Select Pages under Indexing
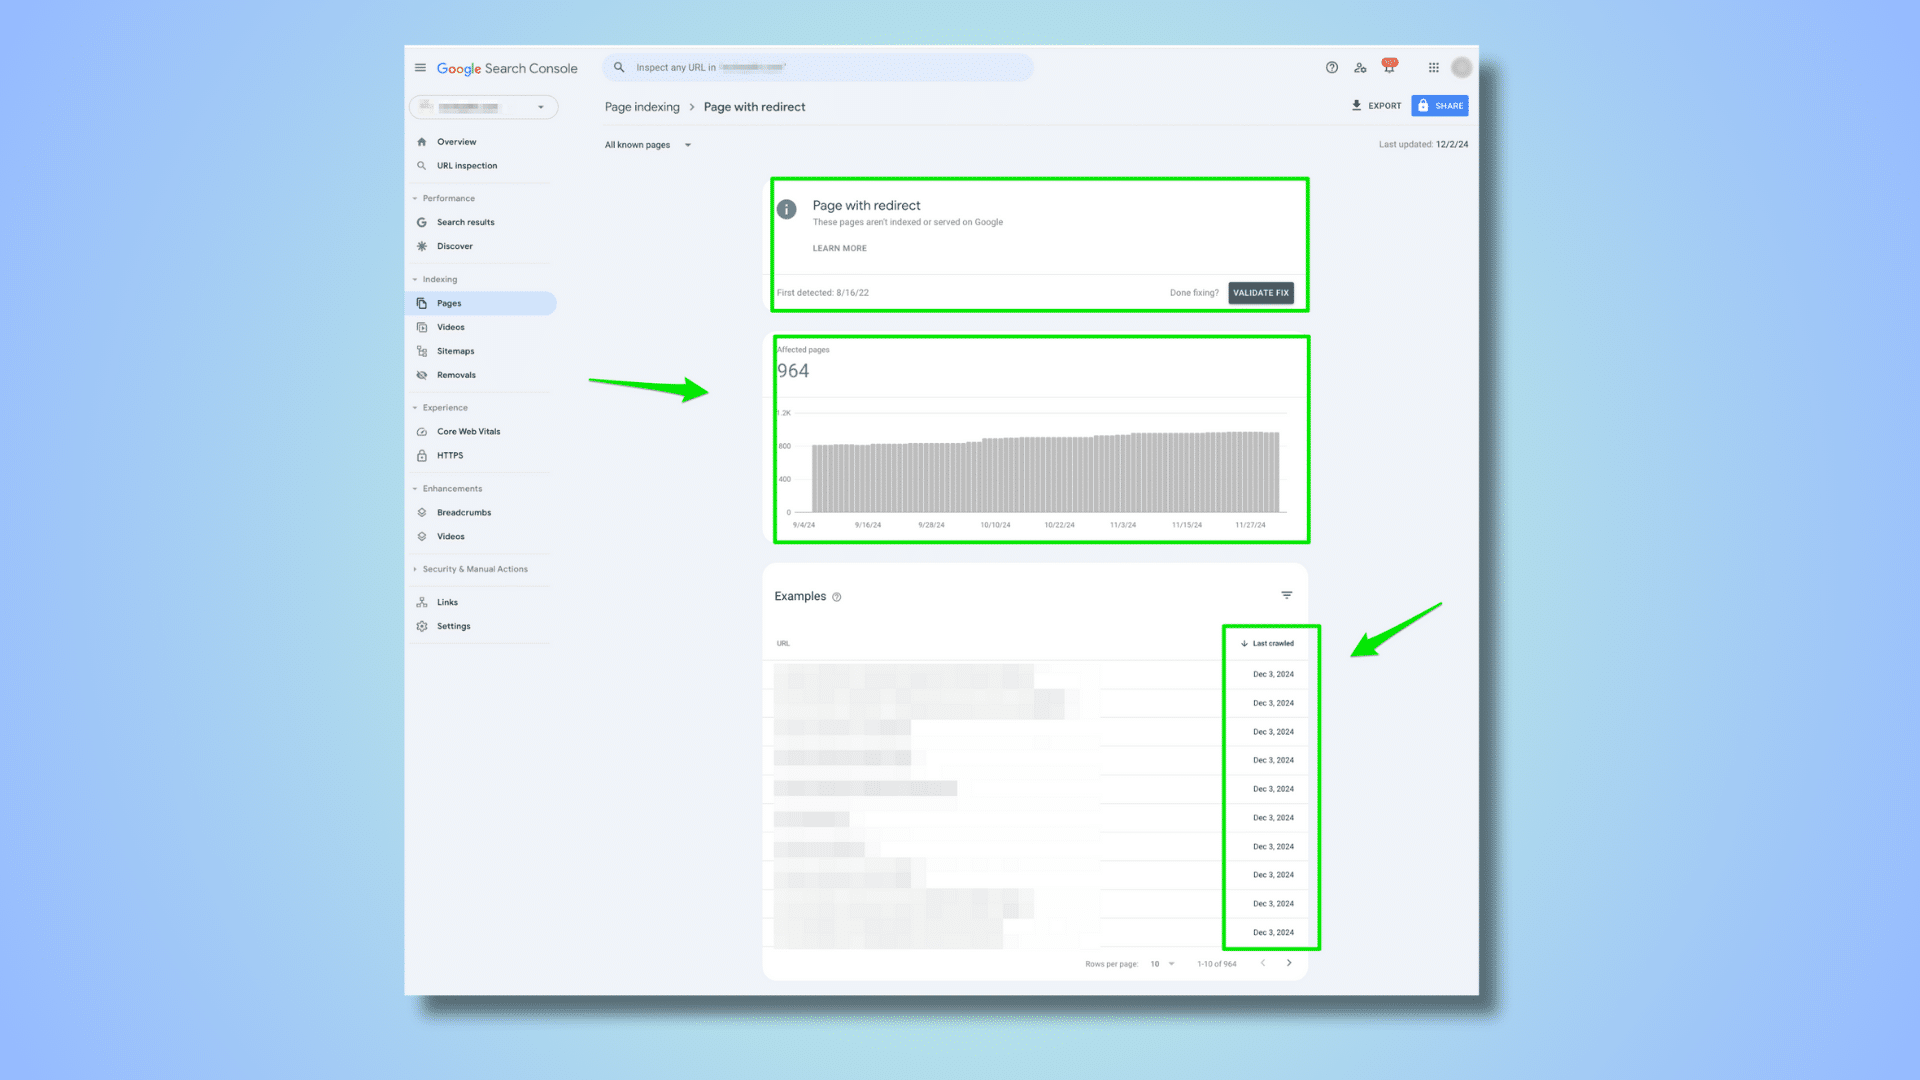 (450, 302)
